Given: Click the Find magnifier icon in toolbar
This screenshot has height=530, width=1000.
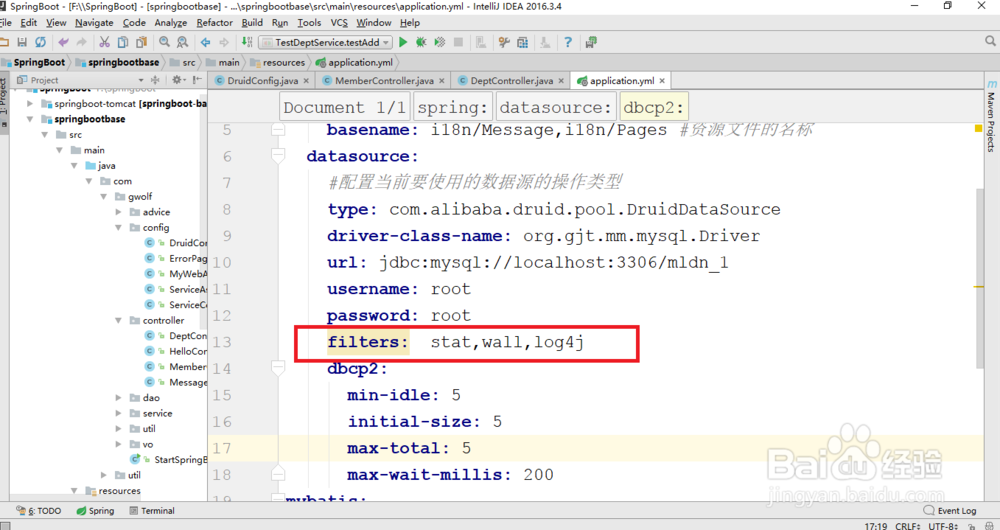Looking at the screenshot, I should pyautogui.click(x=165, y=42).
